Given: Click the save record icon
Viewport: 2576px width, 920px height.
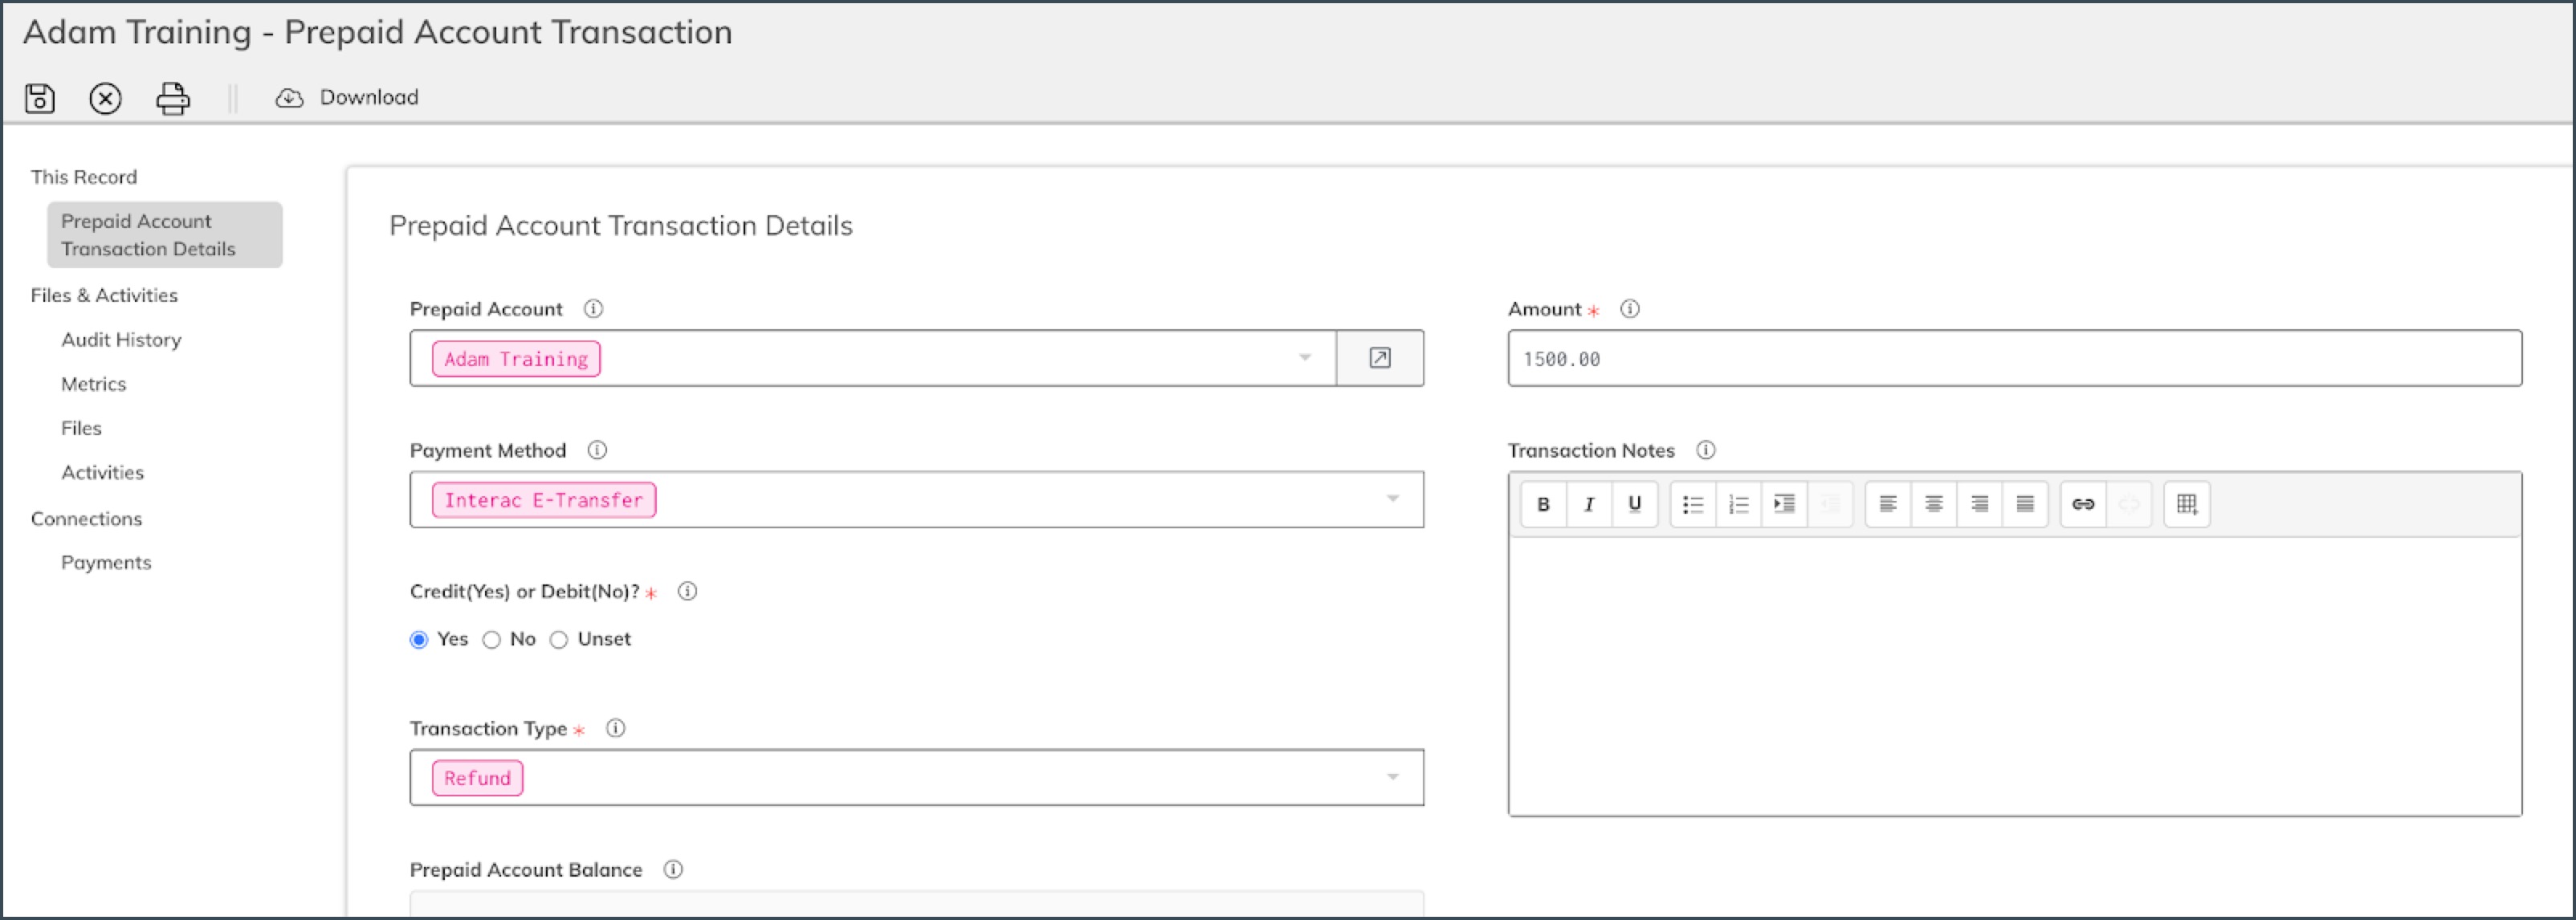Looking at the screenshot, I should click(40, 98).
